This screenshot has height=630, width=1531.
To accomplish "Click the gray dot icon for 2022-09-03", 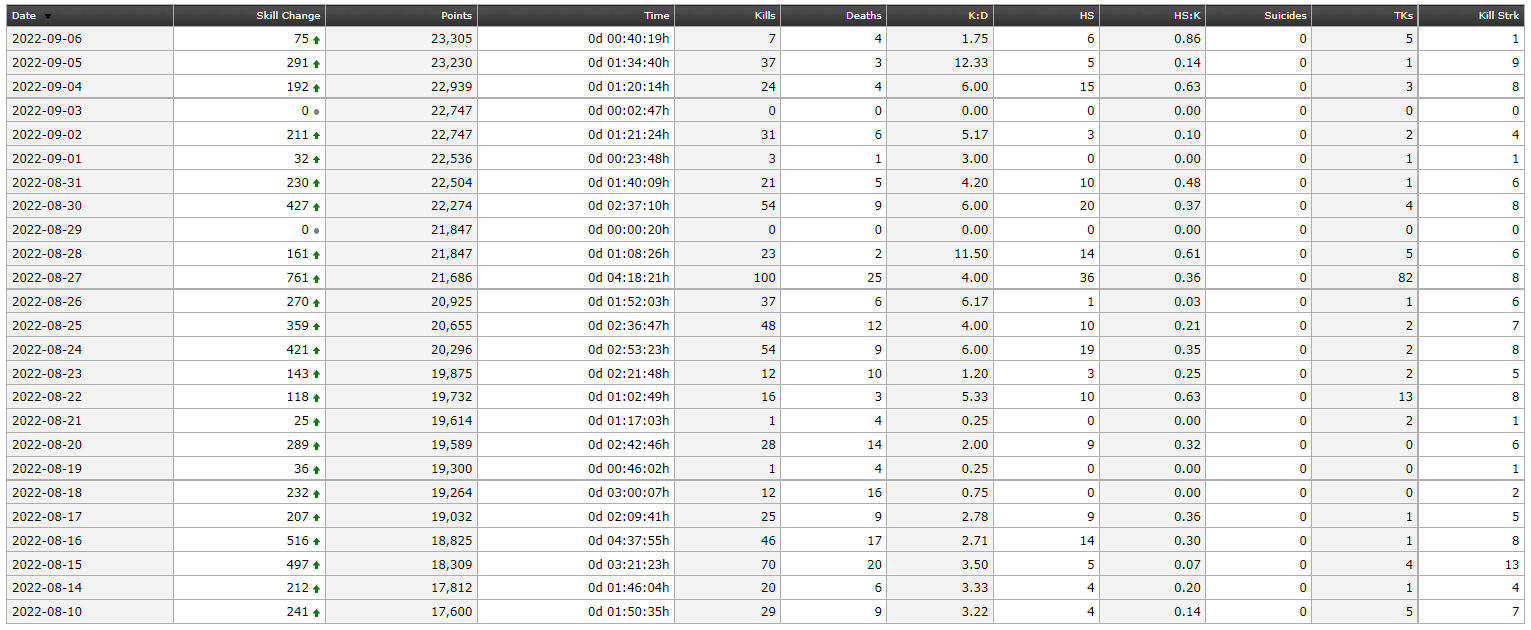I will point(317,111).
